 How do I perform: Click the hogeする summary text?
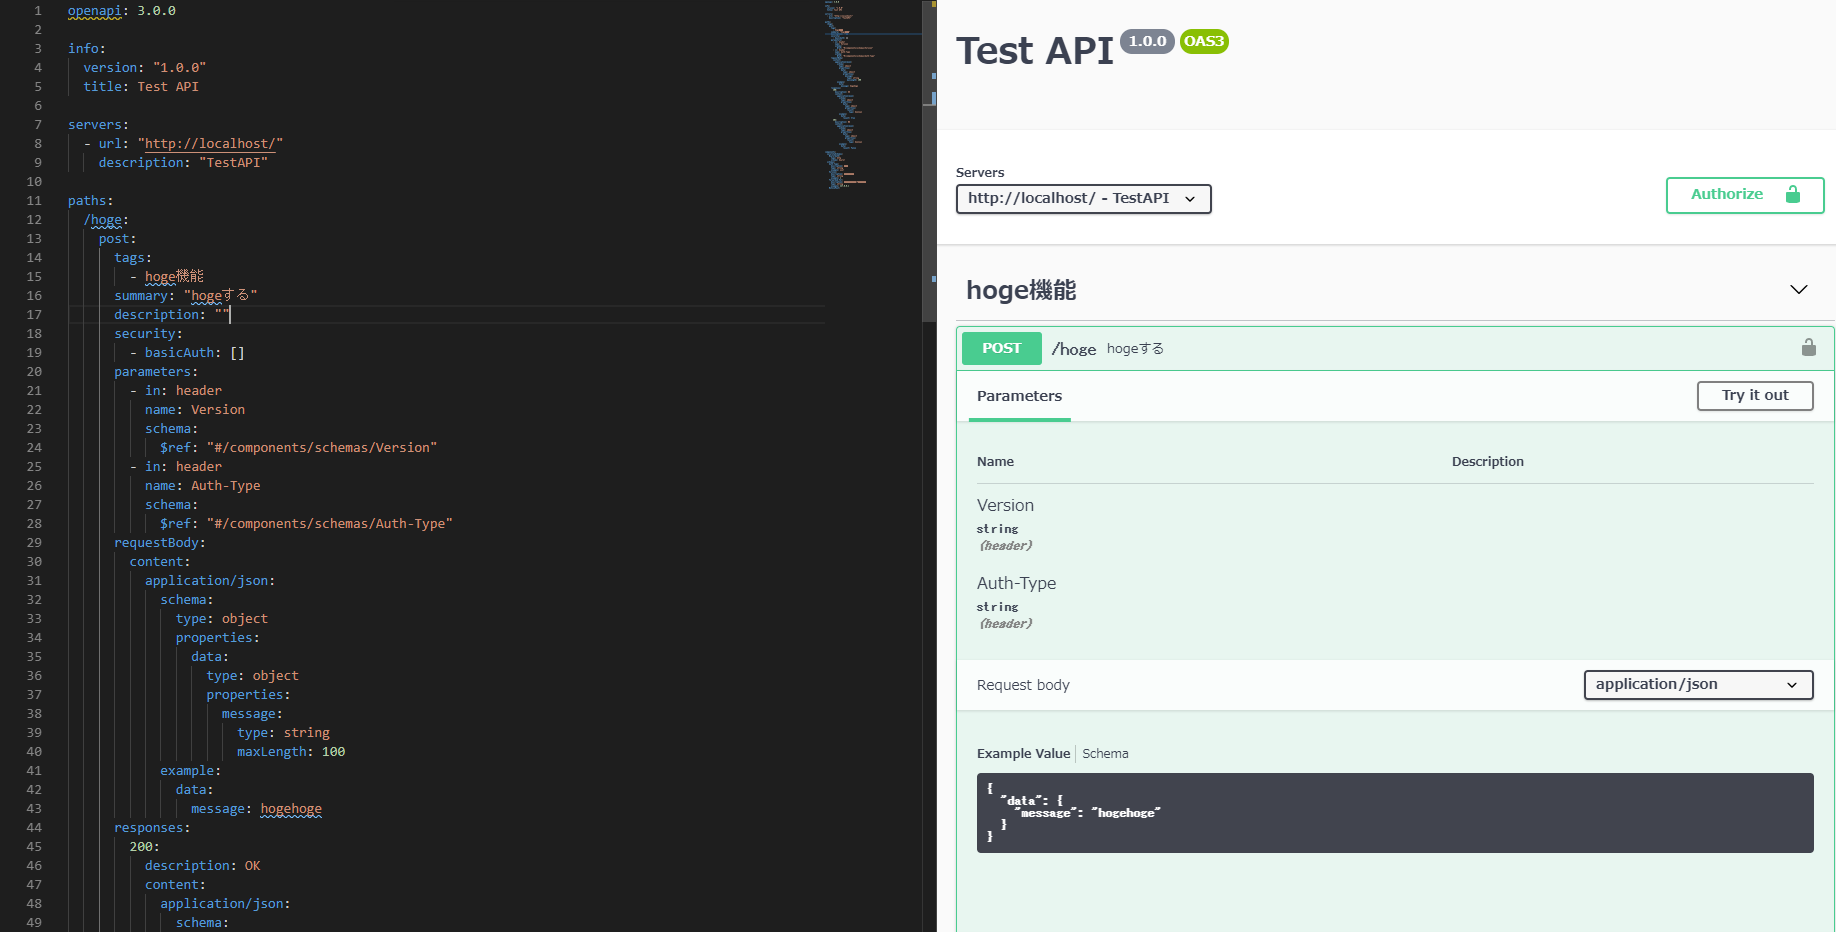tap(1135, 349)
